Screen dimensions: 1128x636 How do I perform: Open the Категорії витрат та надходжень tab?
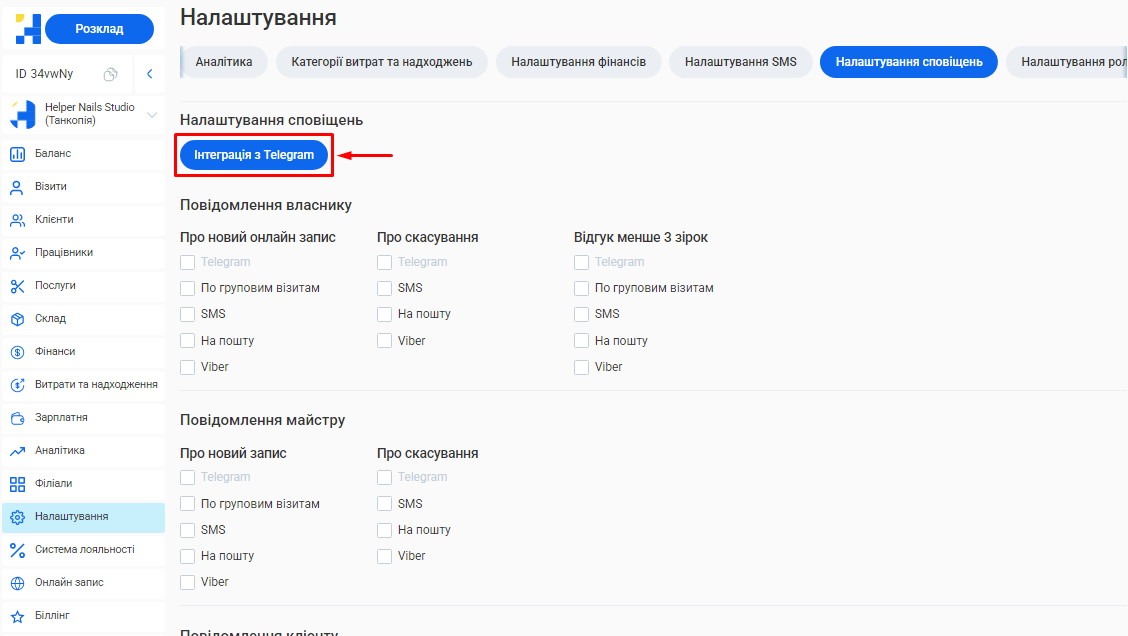[x=381, y=62]
